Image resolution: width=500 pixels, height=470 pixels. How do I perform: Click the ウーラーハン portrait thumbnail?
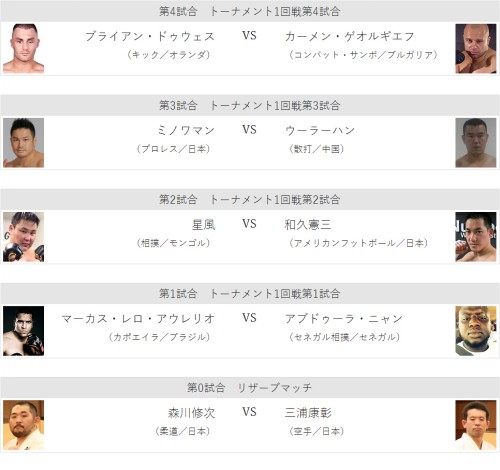[x=476, y=143]
